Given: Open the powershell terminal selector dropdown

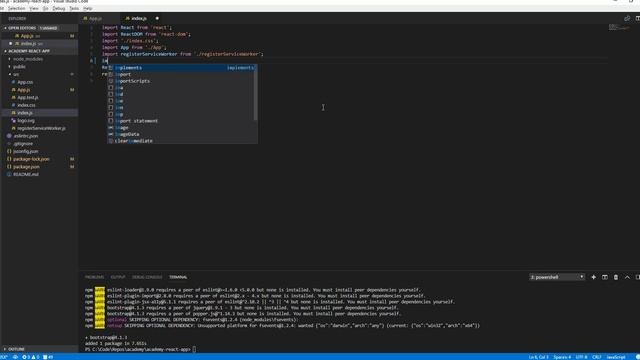Looking at the screenshot, I should click(557, 277).
